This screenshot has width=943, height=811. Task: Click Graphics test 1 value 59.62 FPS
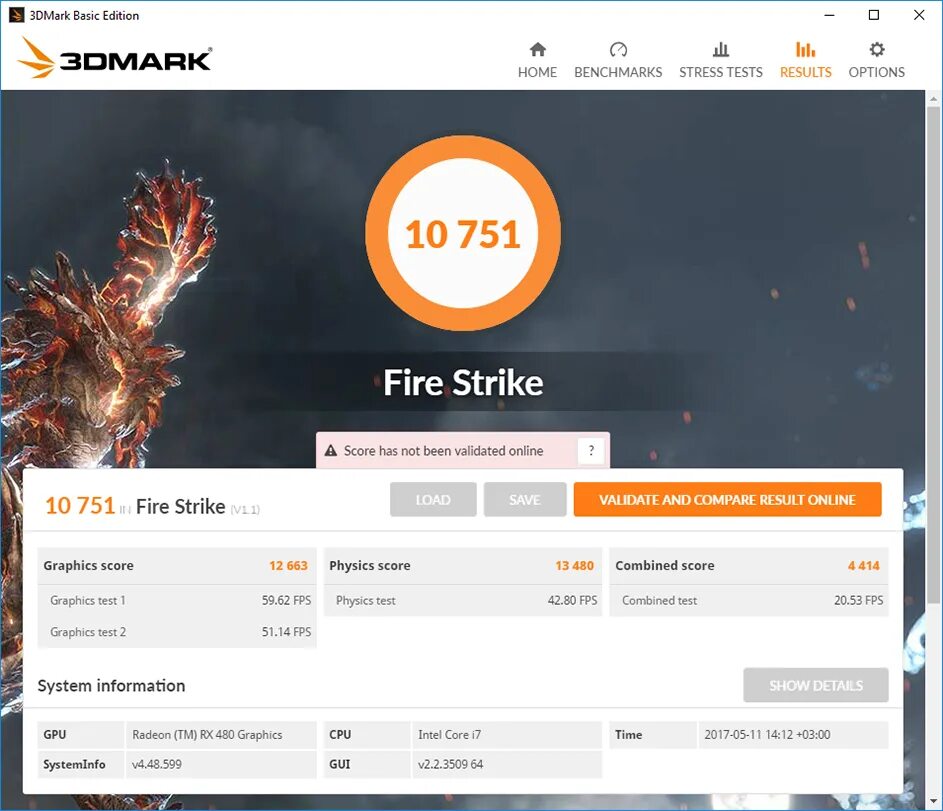click(286, 600)
